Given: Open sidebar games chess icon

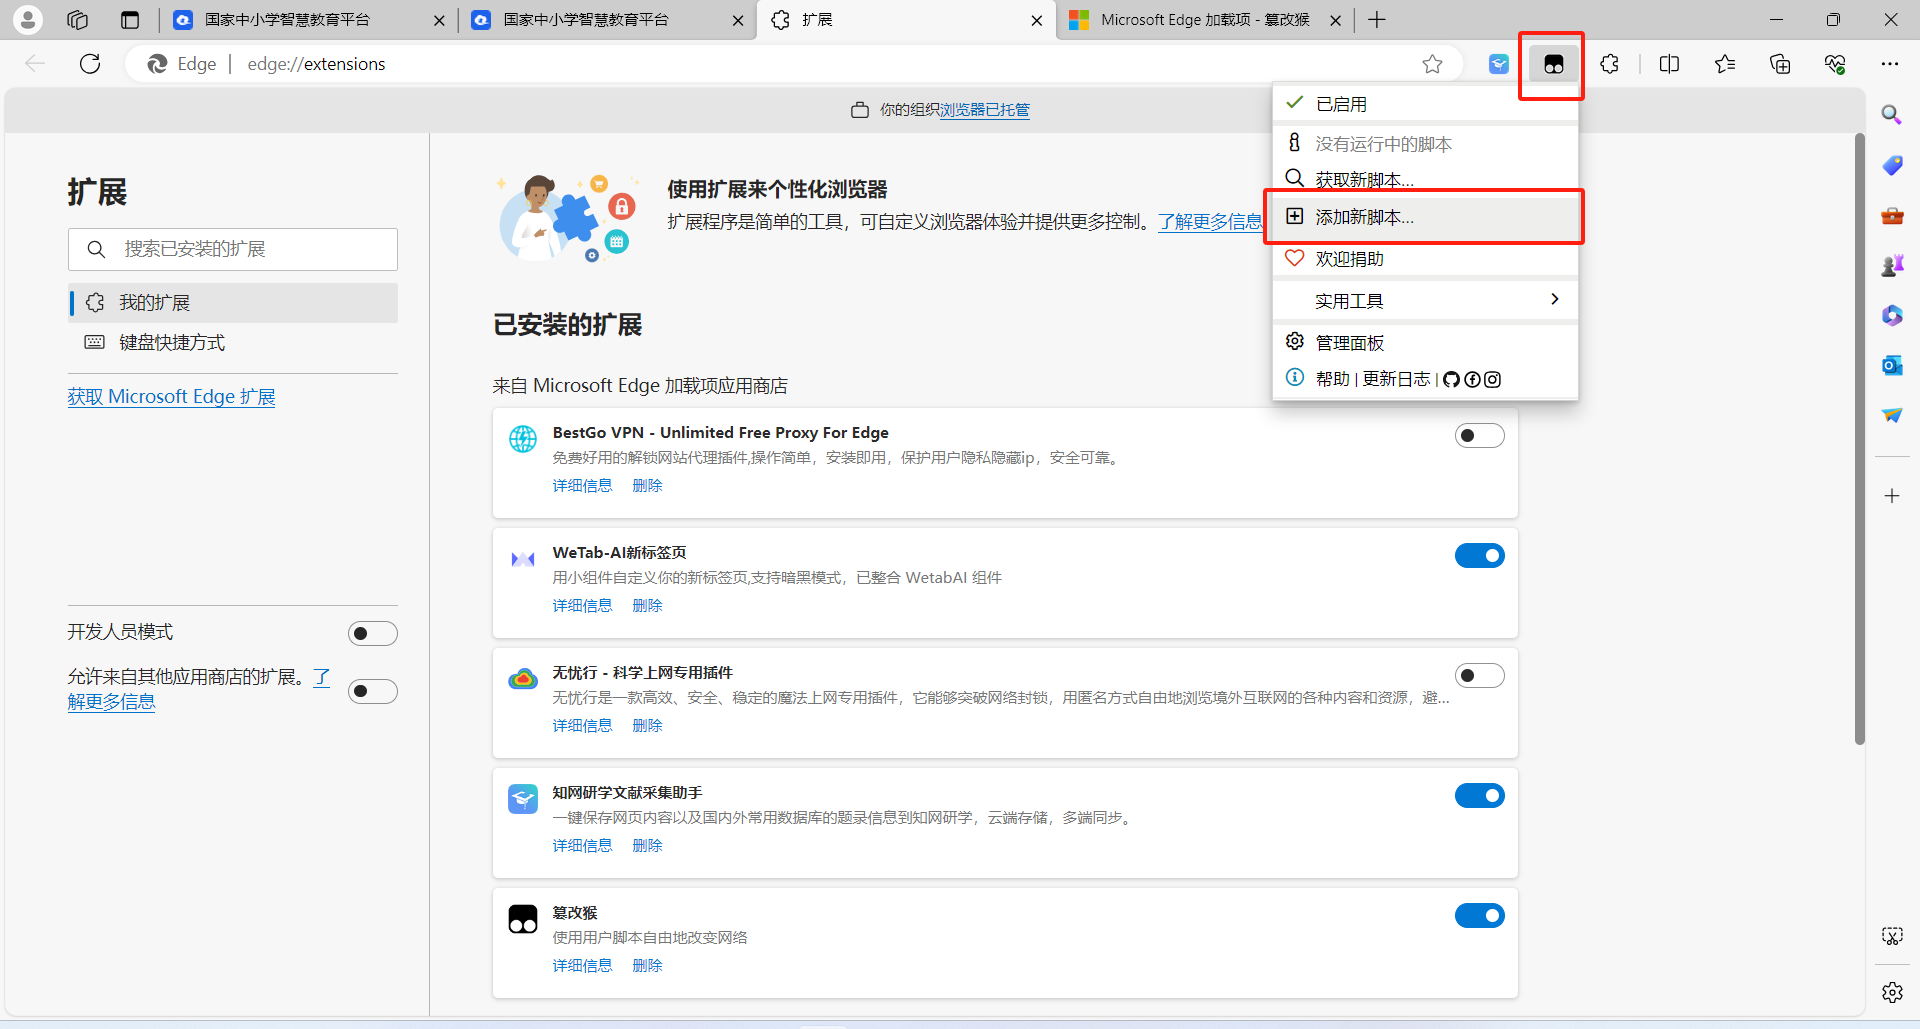Looking at the screenshot, I should tap(1891, 265).
